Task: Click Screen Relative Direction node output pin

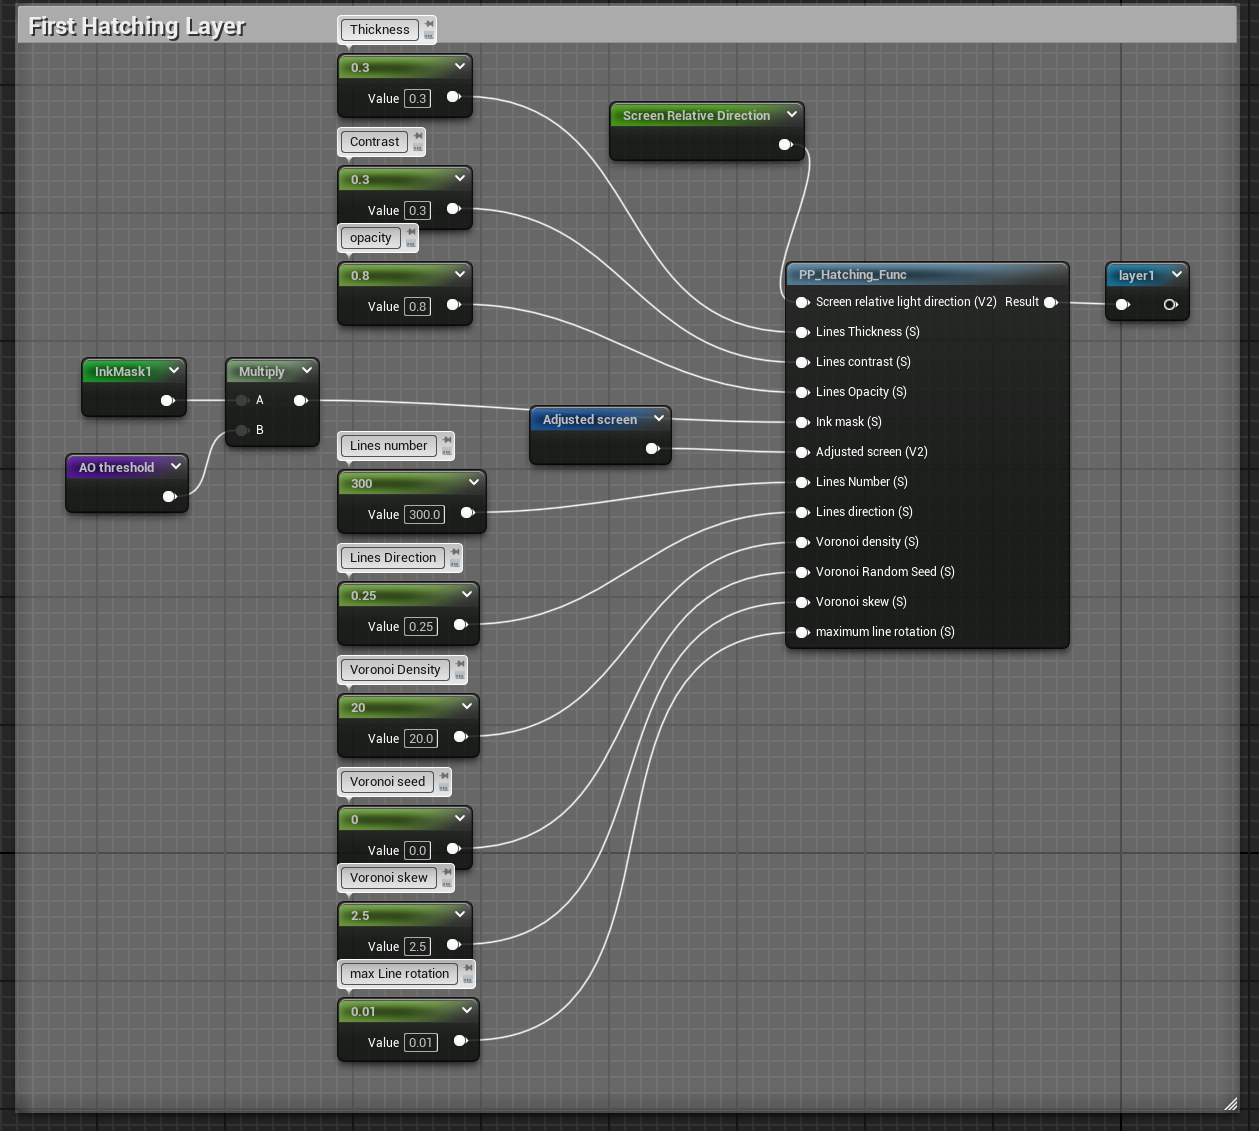Action: click(x=785, y=145)
